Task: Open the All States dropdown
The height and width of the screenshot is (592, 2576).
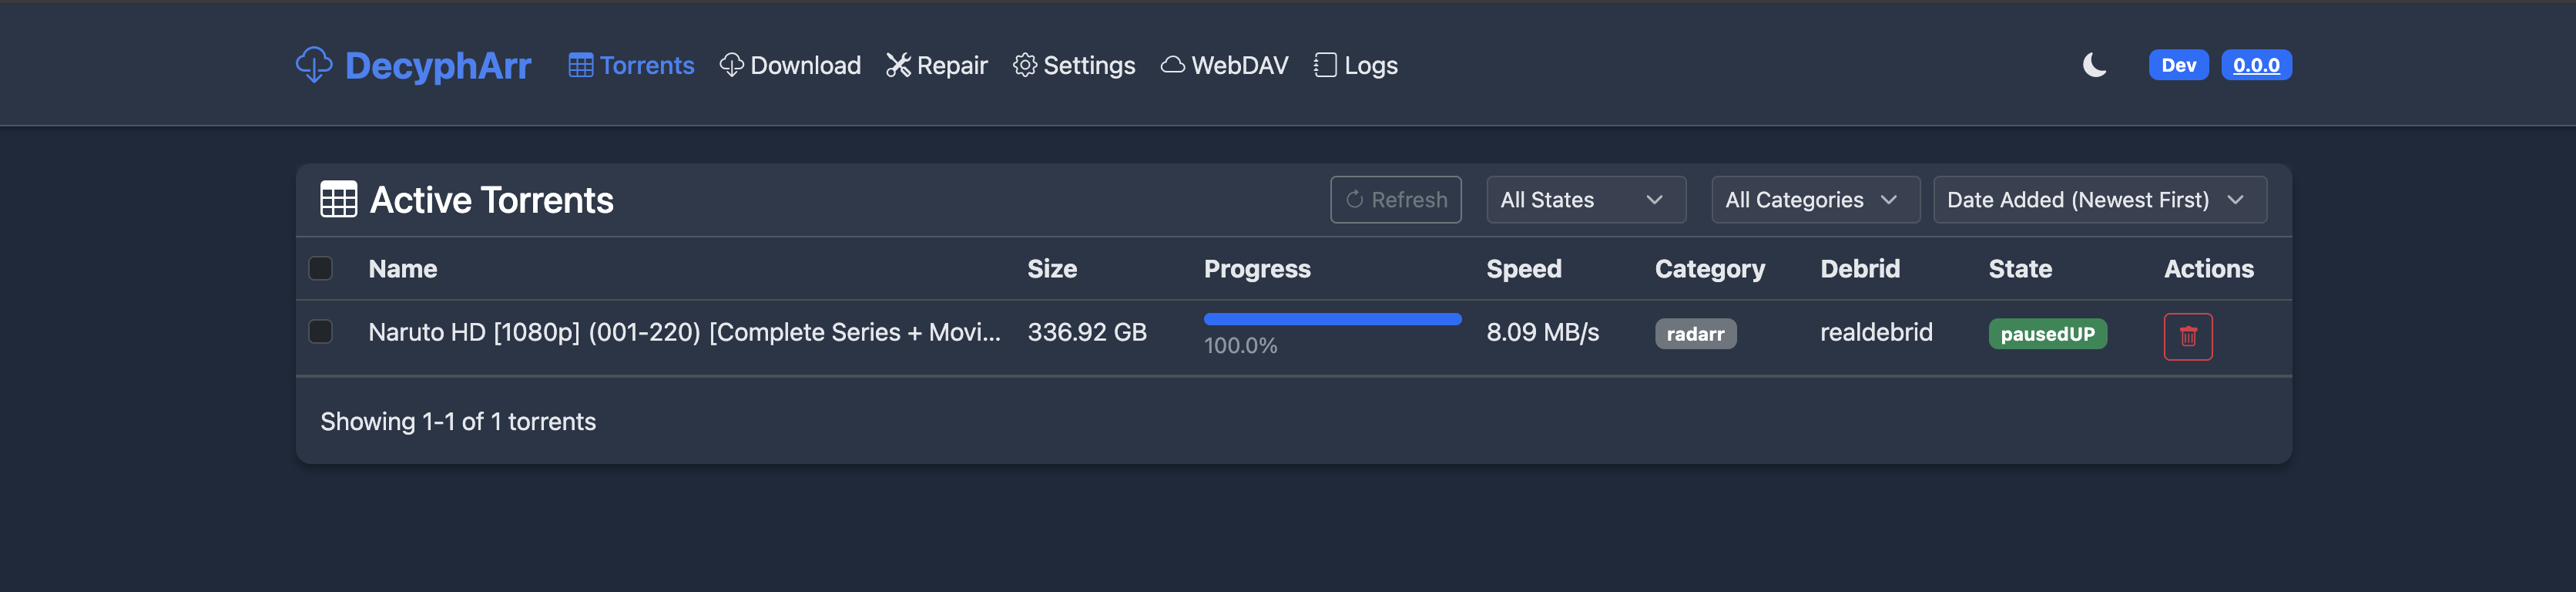Action: tap(1585, 199)
